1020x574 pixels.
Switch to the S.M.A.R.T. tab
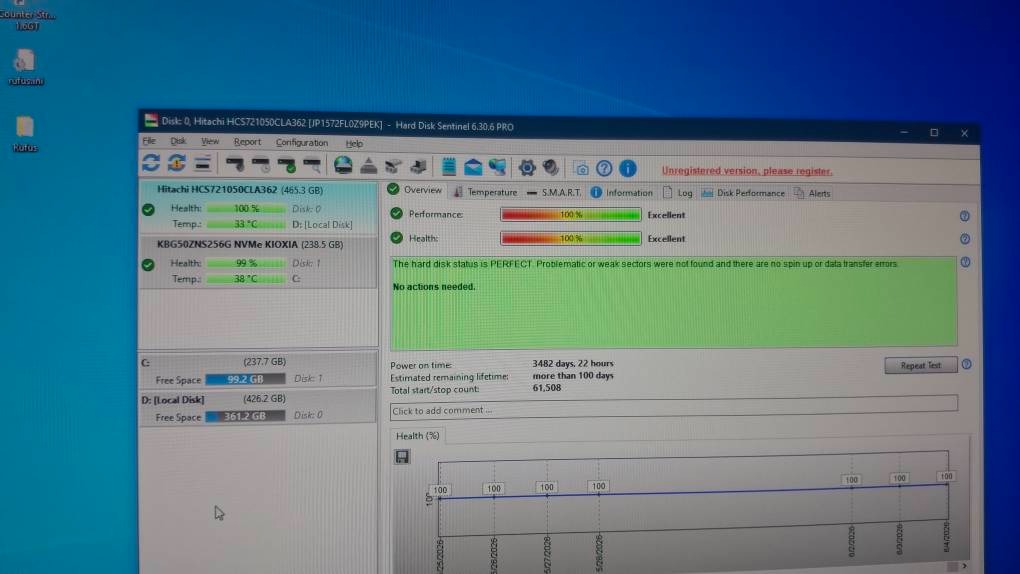554,193
